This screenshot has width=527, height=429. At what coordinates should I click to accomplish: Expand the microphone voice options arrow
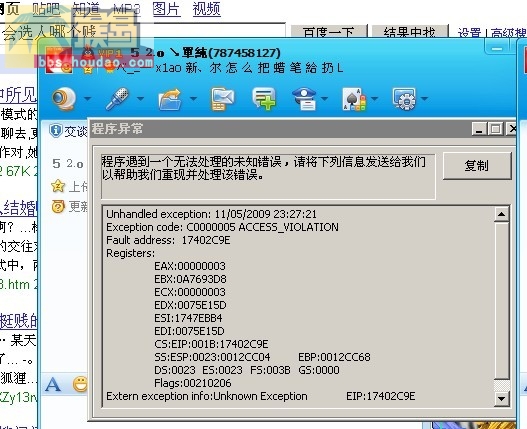click(x=140, y=99)
